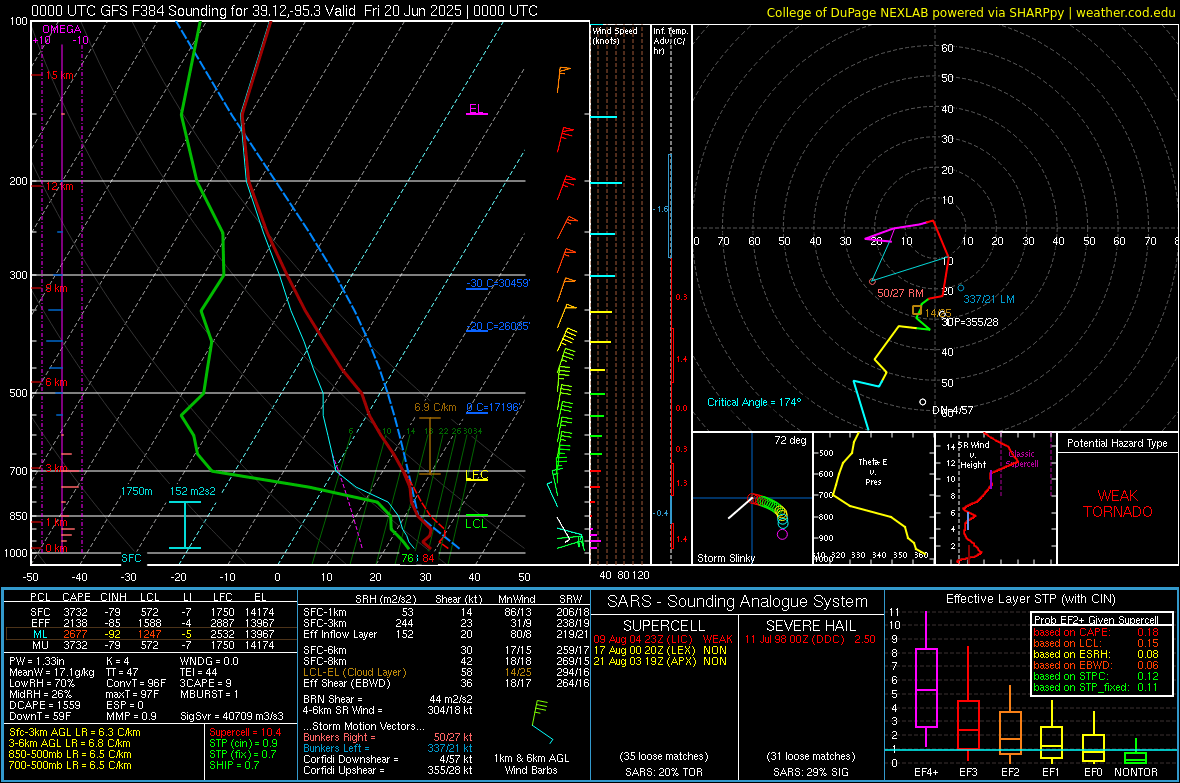Click the Storm Slinky panel label

point(725,558)
